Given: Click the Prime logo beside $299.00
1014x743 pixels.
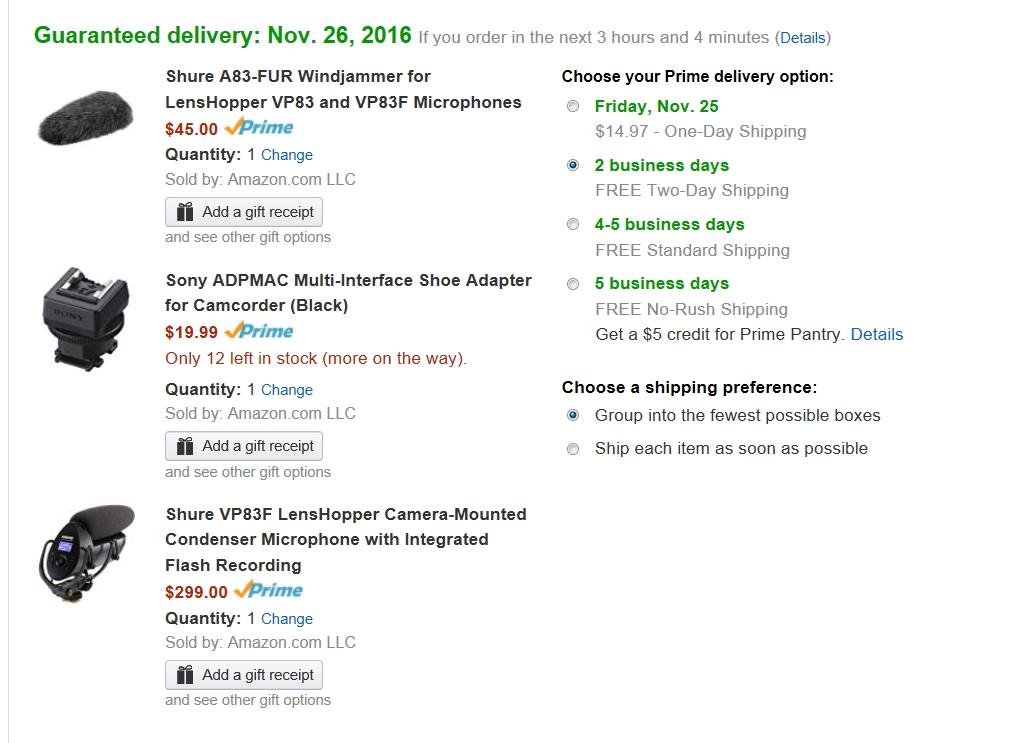Looking at the screenshot, I should point(268,590).
